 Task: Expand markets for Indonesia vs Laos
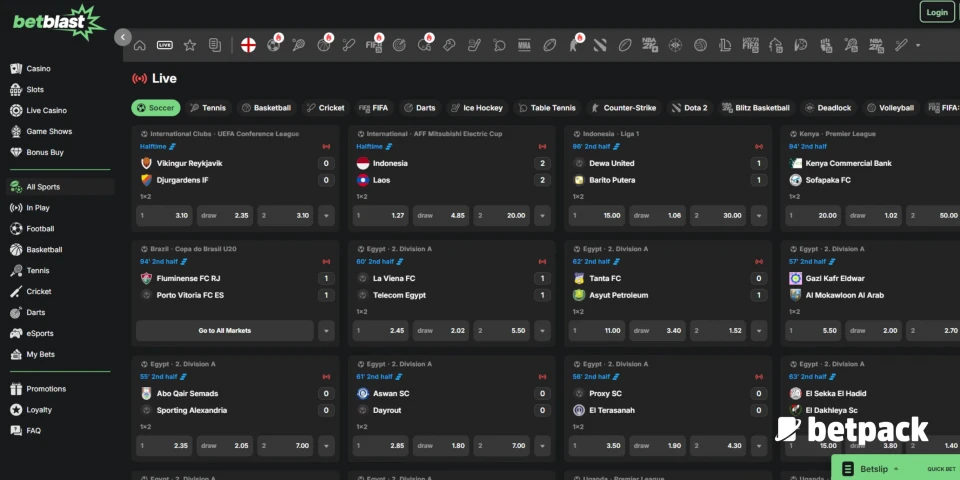click(542, 216)
